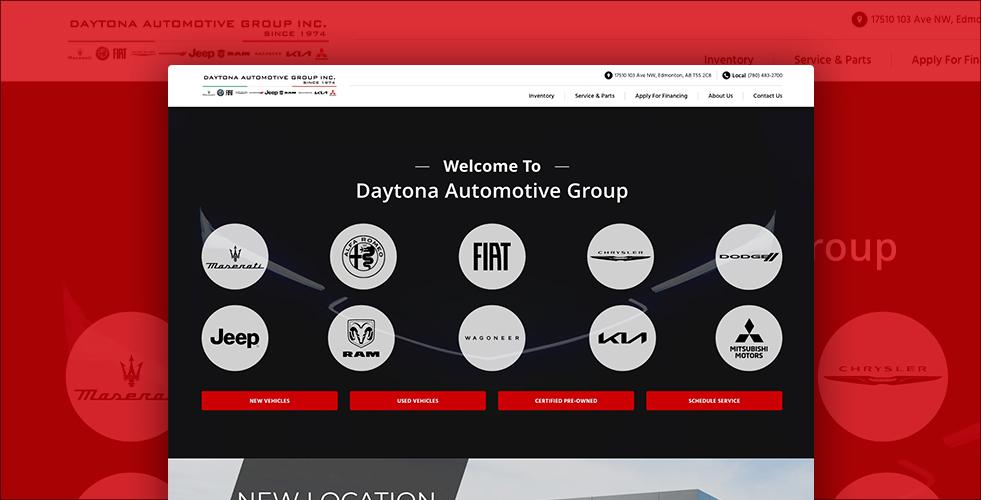
Task: Open the Chrysler brand circle on the main page
Action: 621,257
